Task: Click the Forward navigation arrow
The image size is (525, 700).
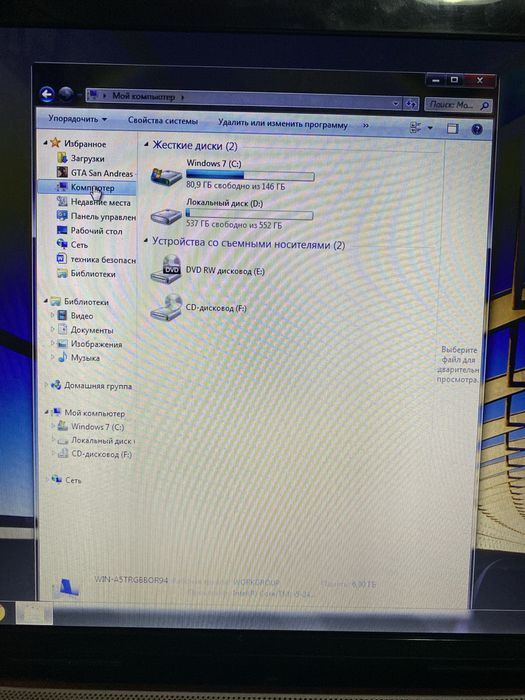Action: click(66, 94)
